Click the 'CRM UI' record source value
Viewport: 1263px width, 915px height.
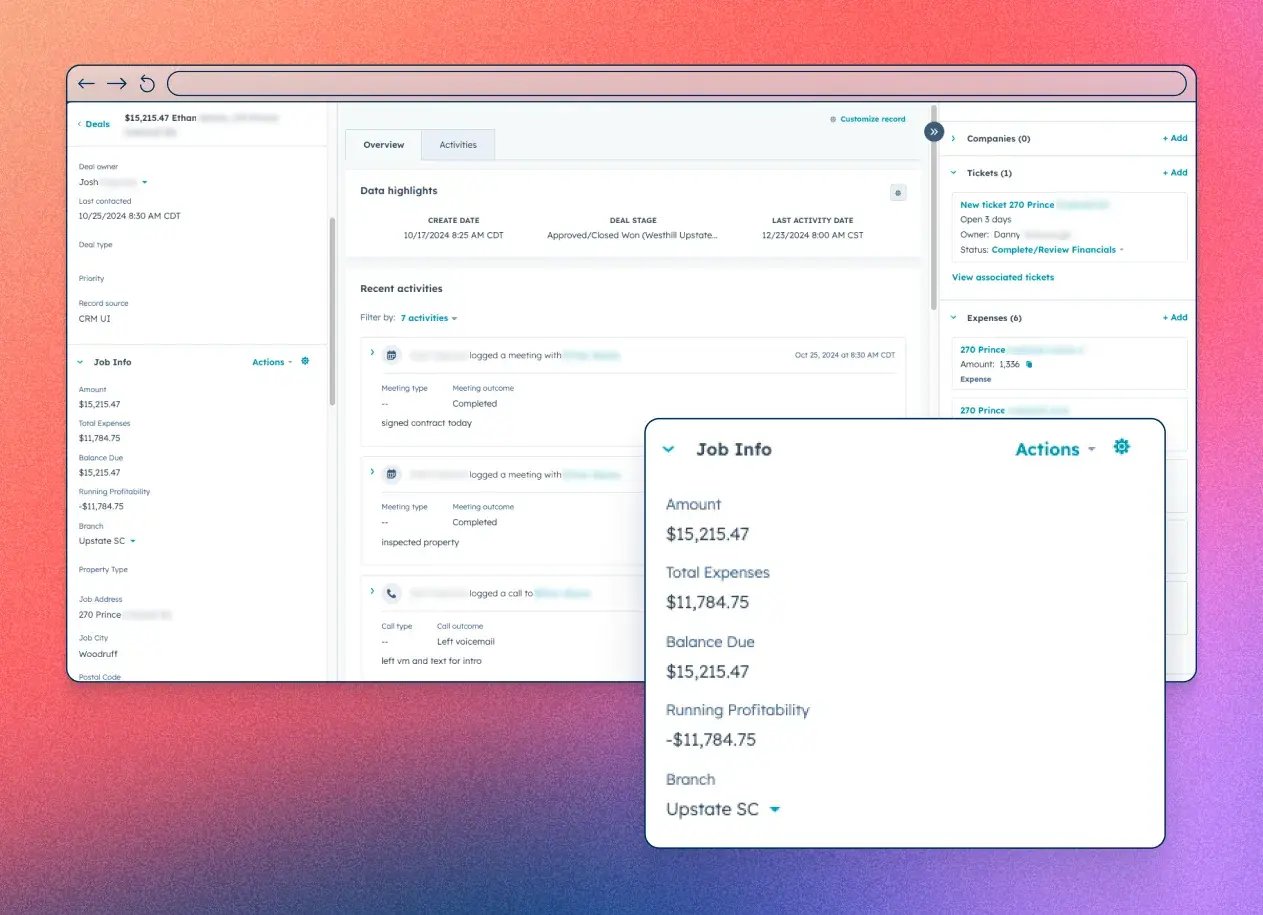tap(95, 319)
